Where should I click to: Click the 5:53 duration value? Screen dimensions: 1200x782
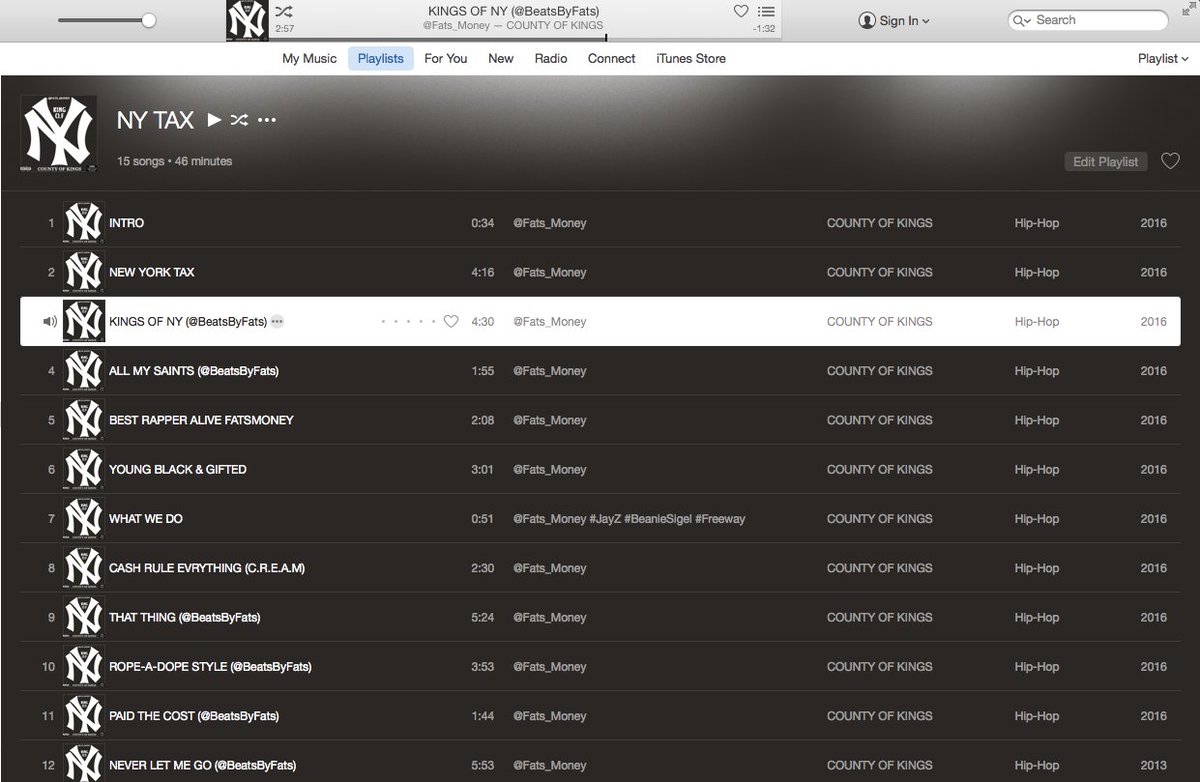482,766
